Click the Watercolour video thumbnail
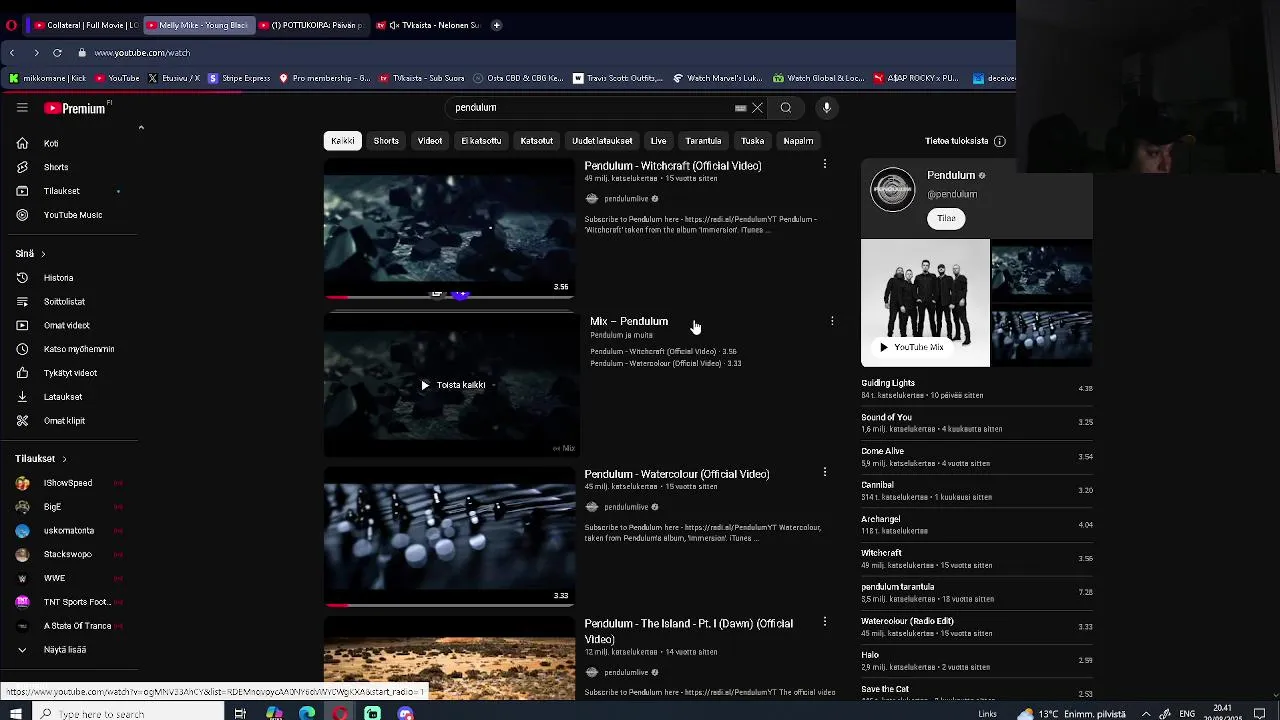 click(449, 539)
